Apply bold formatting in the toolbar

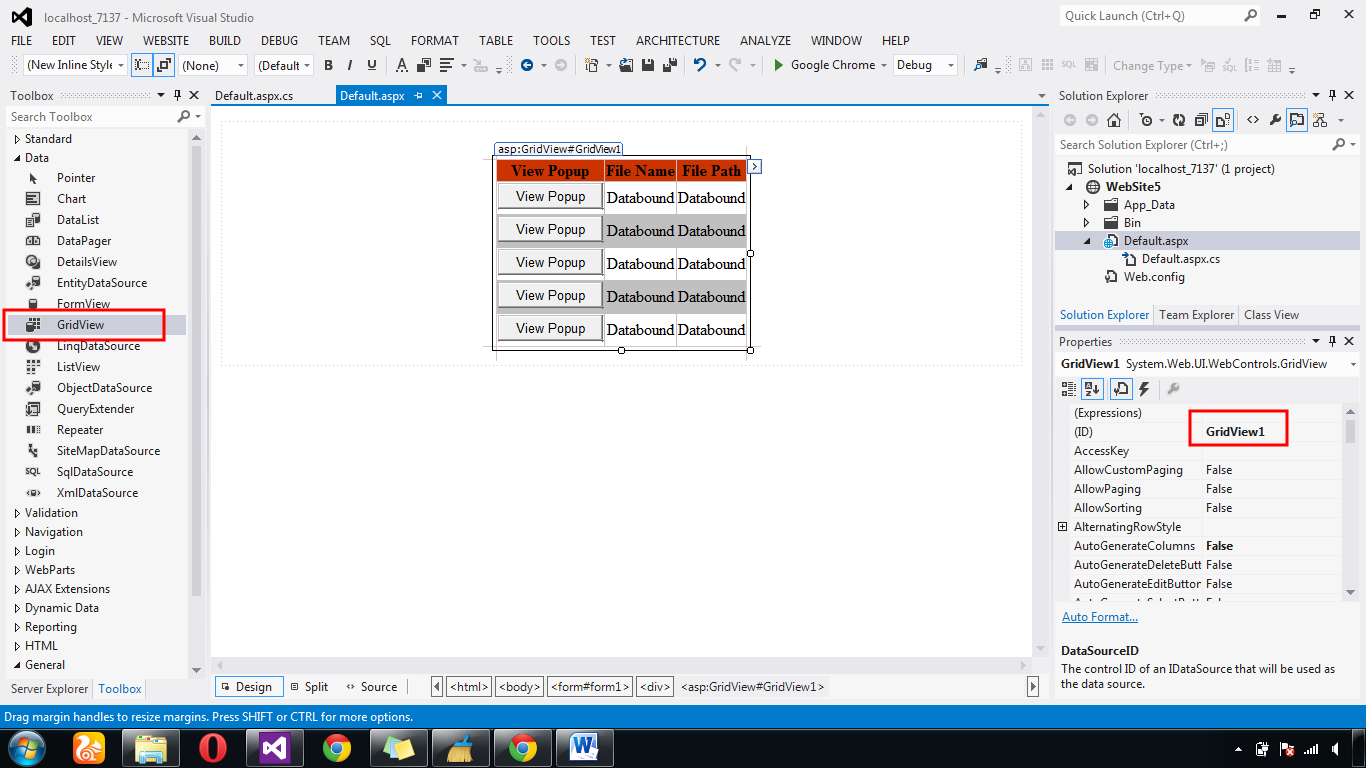[x=328, y=65]
